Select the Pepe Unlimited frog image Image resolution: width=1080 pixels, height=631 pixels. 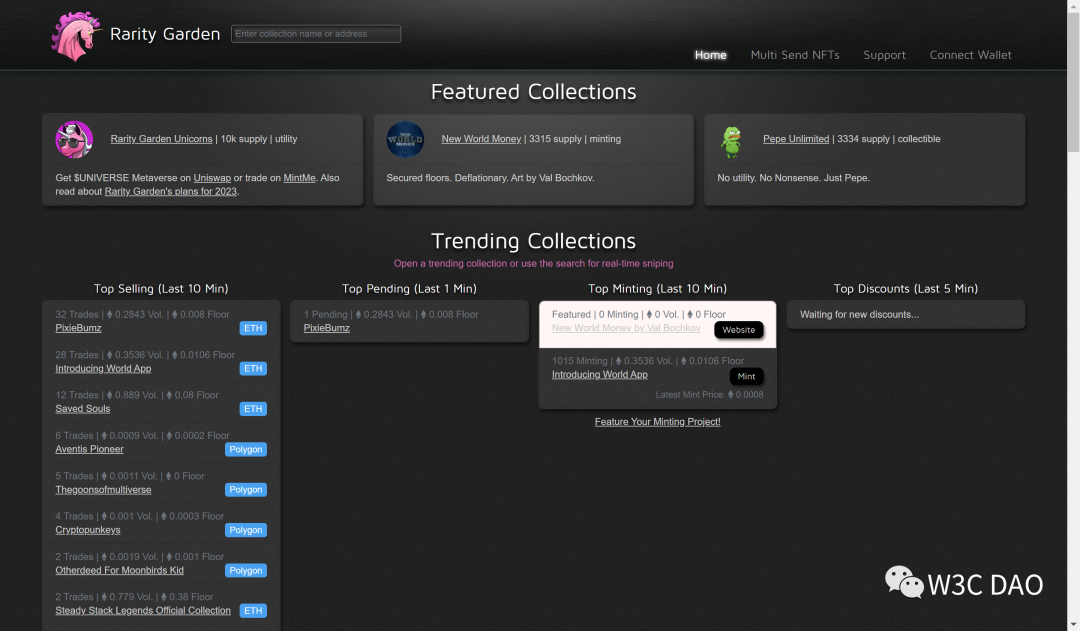pos(731,141)
